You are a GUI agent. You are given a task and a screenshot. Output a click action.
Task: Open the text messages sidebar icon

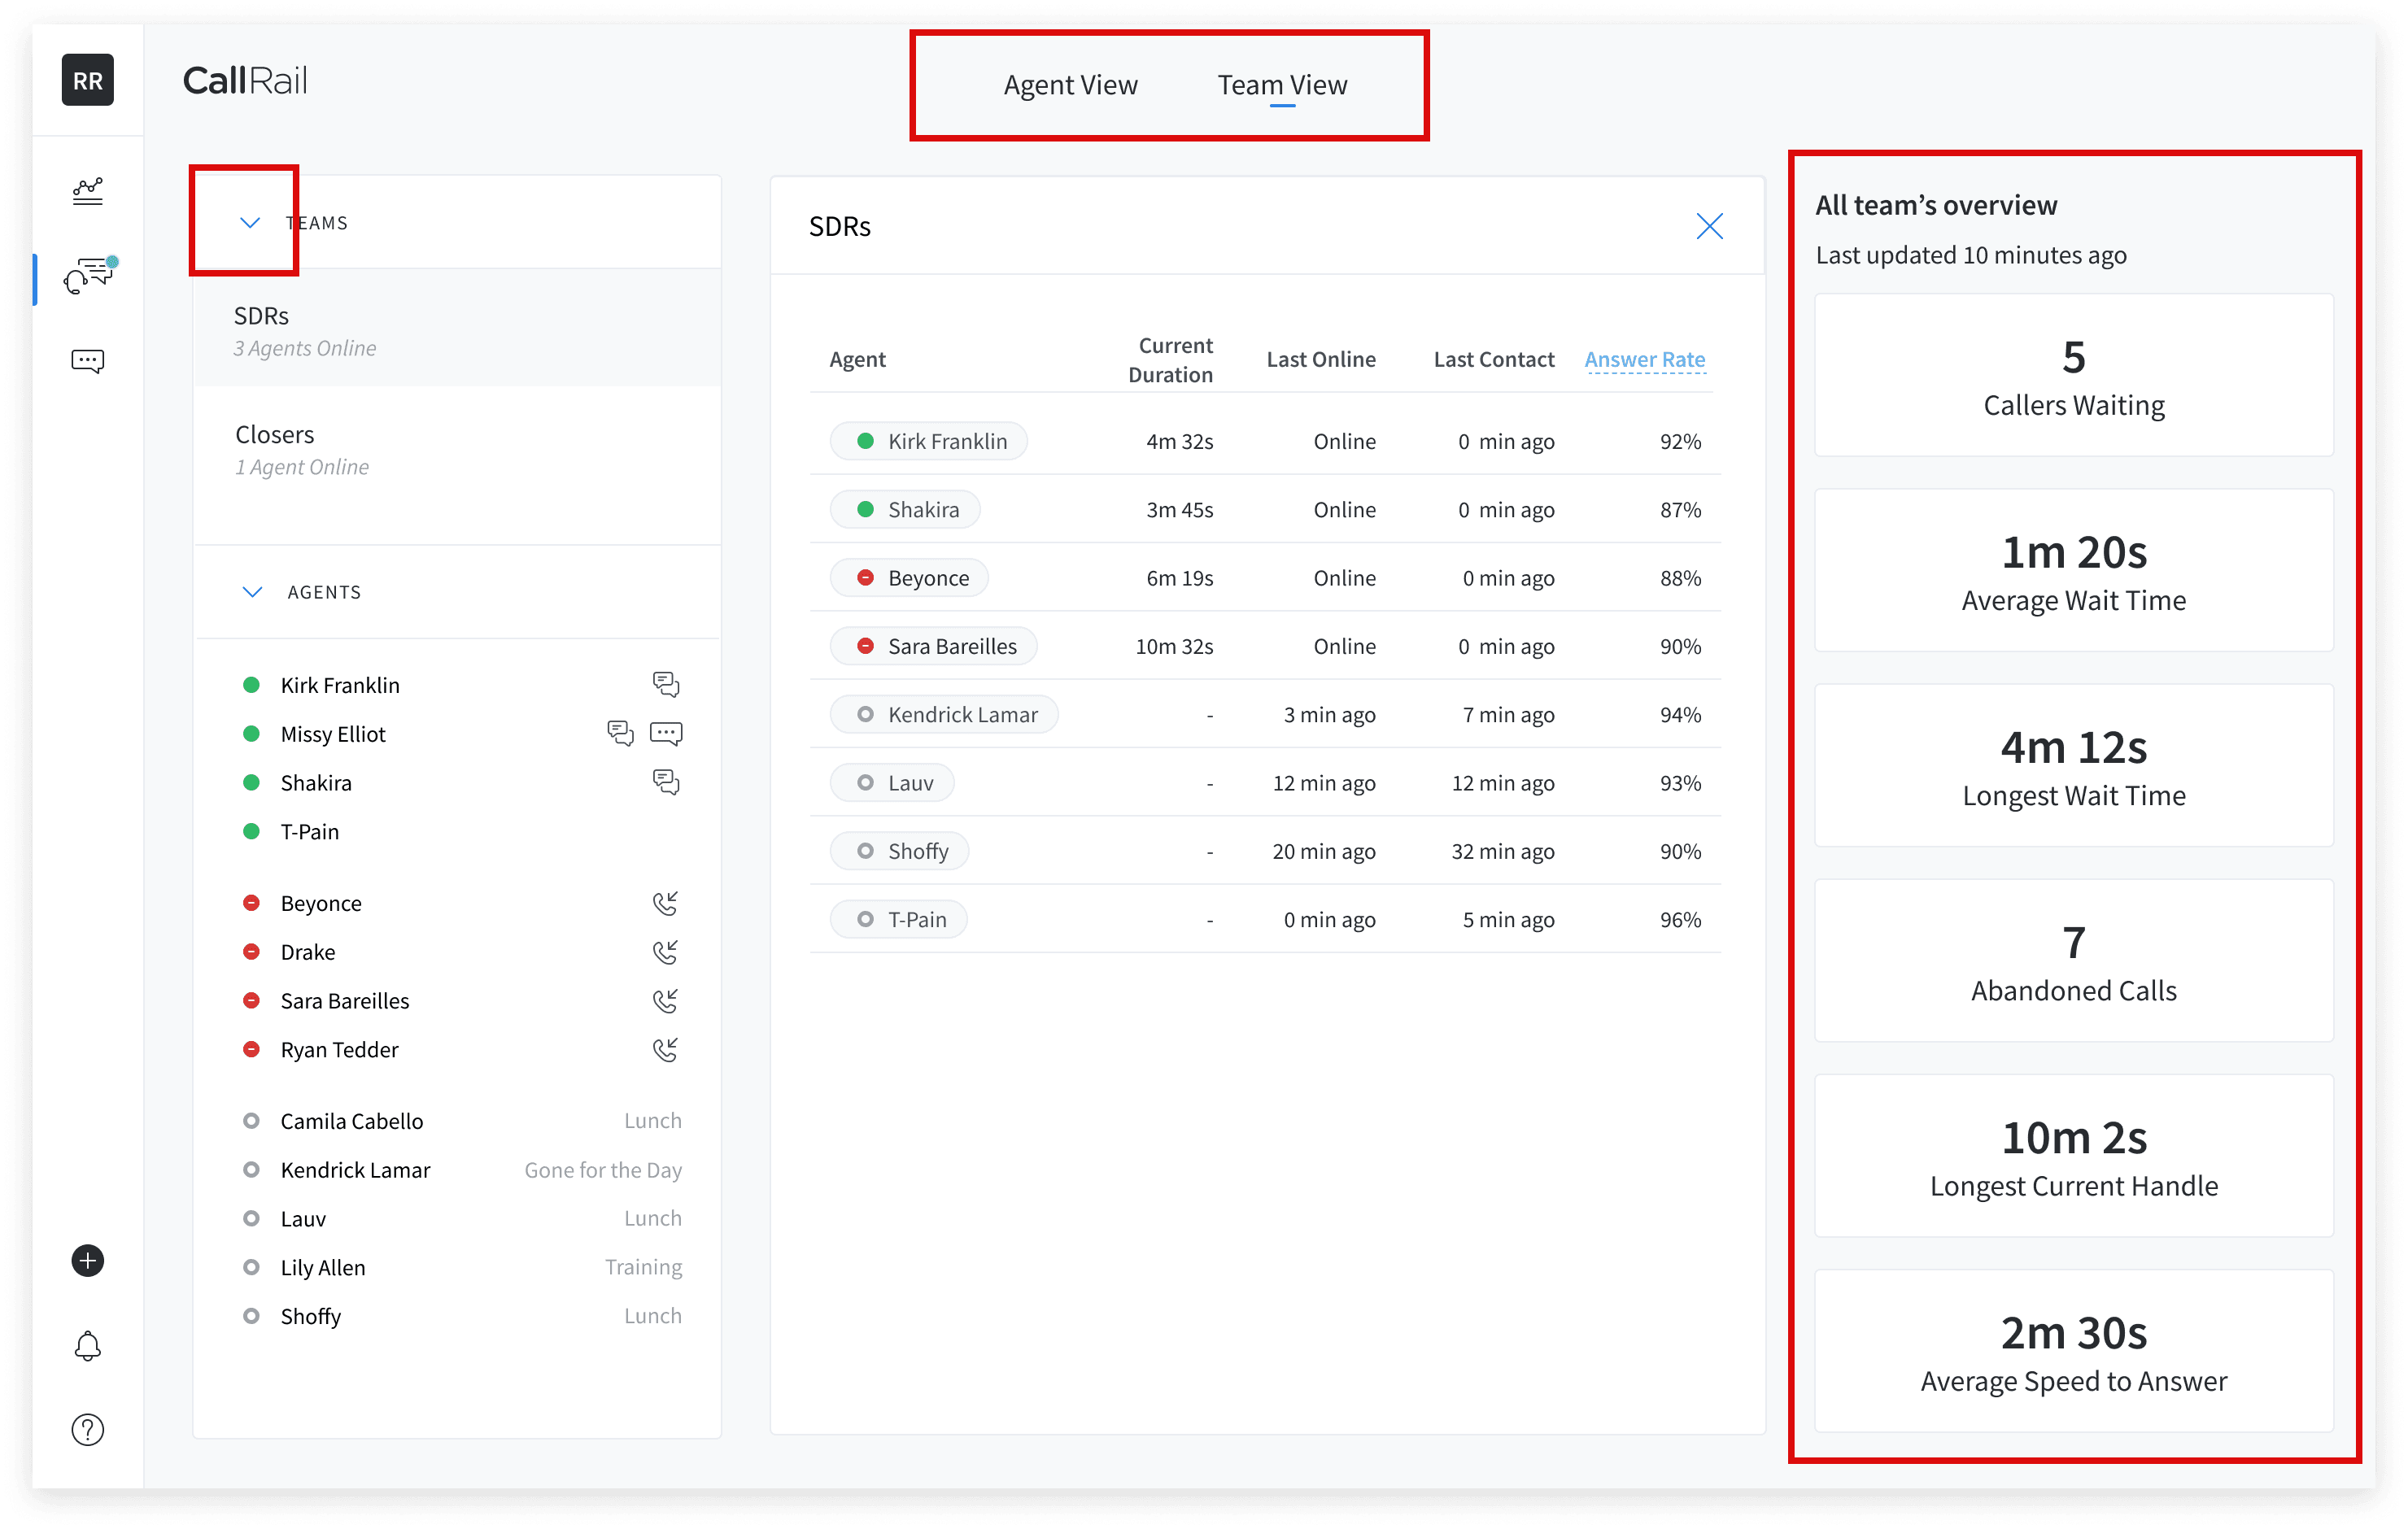88,361
